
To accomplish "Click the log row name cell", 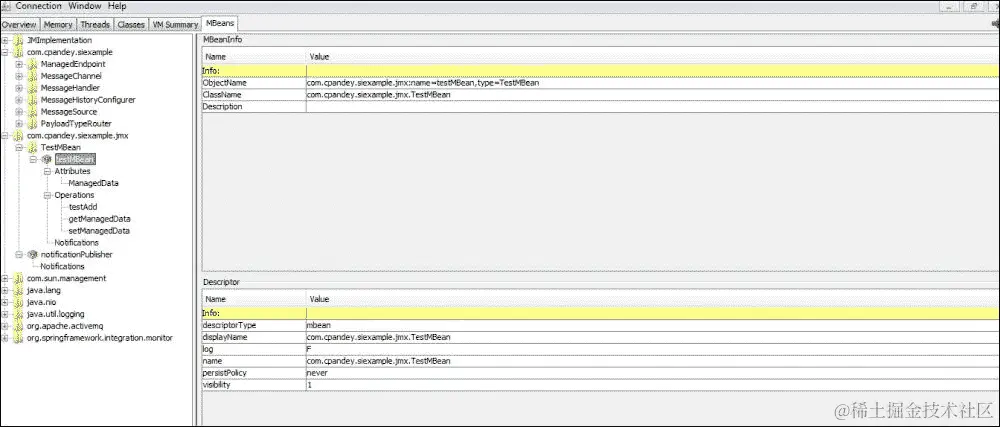I will (x=254, y=349).
